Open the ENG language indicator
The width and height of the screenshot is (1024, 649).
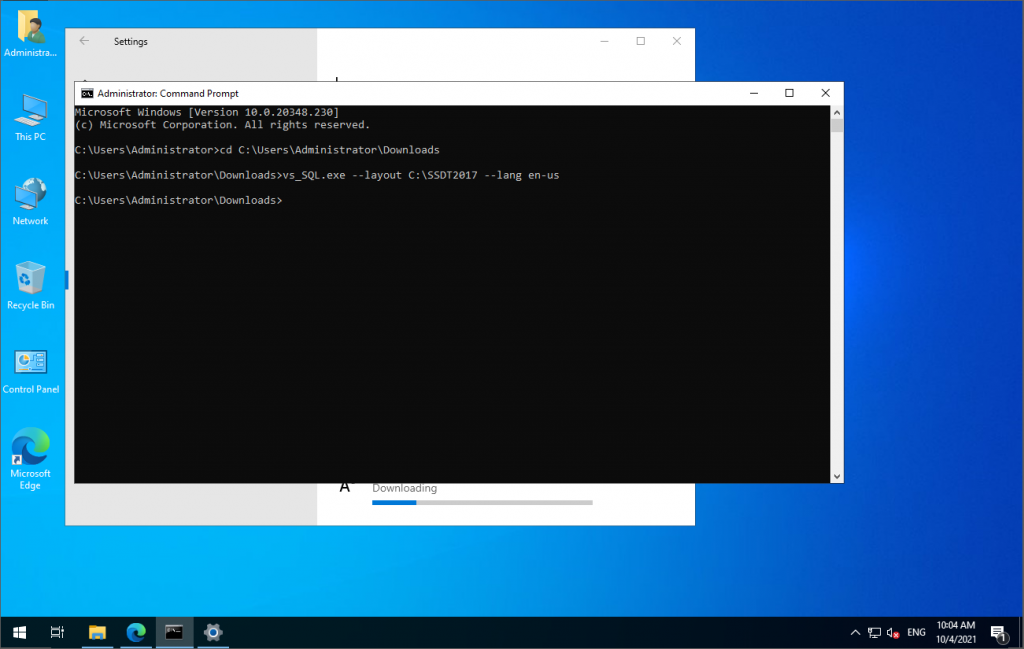[916, 632]
